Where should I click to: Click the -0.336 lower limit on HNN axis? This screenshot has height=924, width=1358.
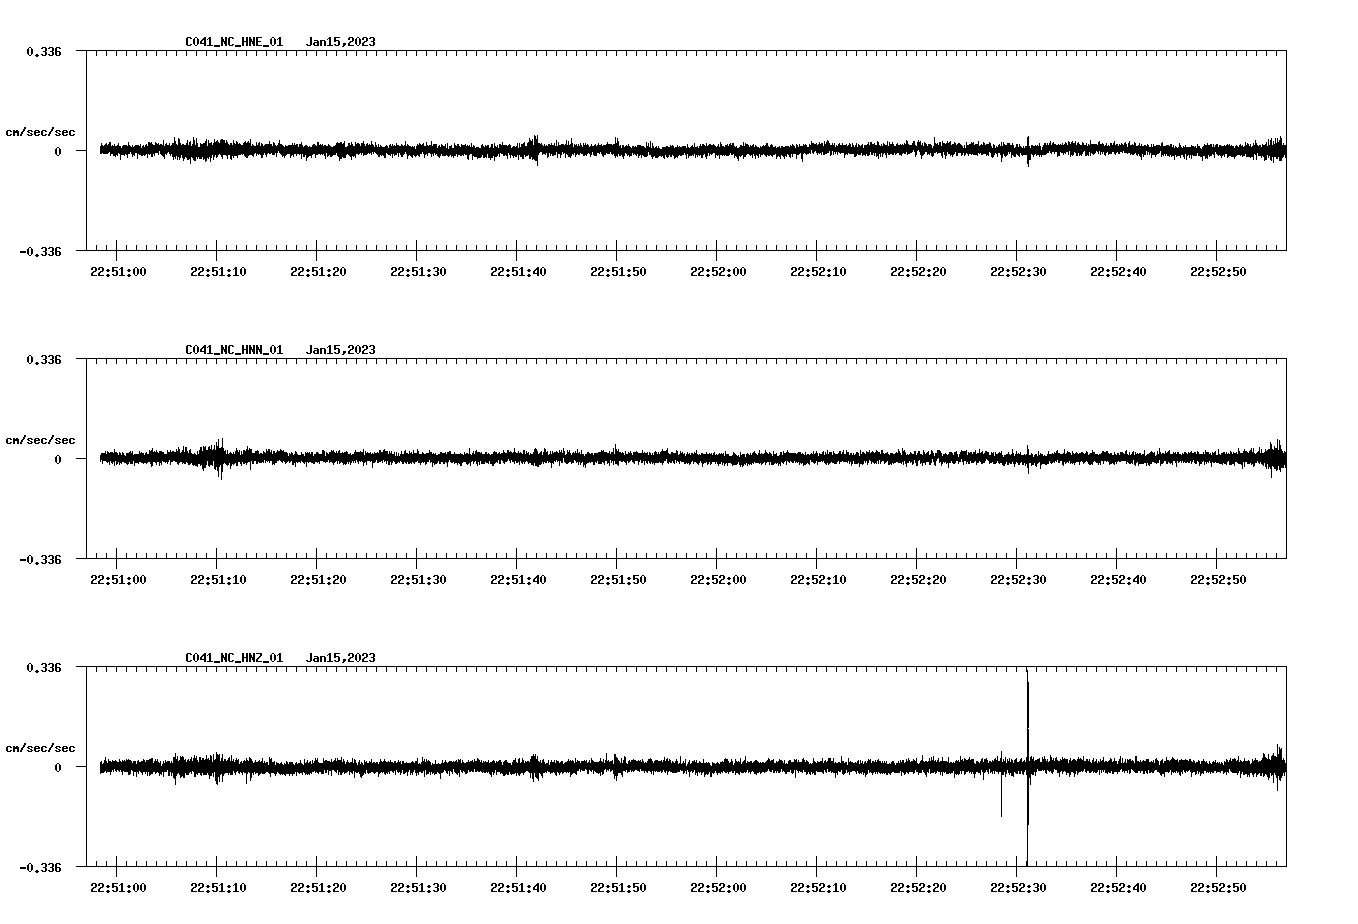click(40, 559)
